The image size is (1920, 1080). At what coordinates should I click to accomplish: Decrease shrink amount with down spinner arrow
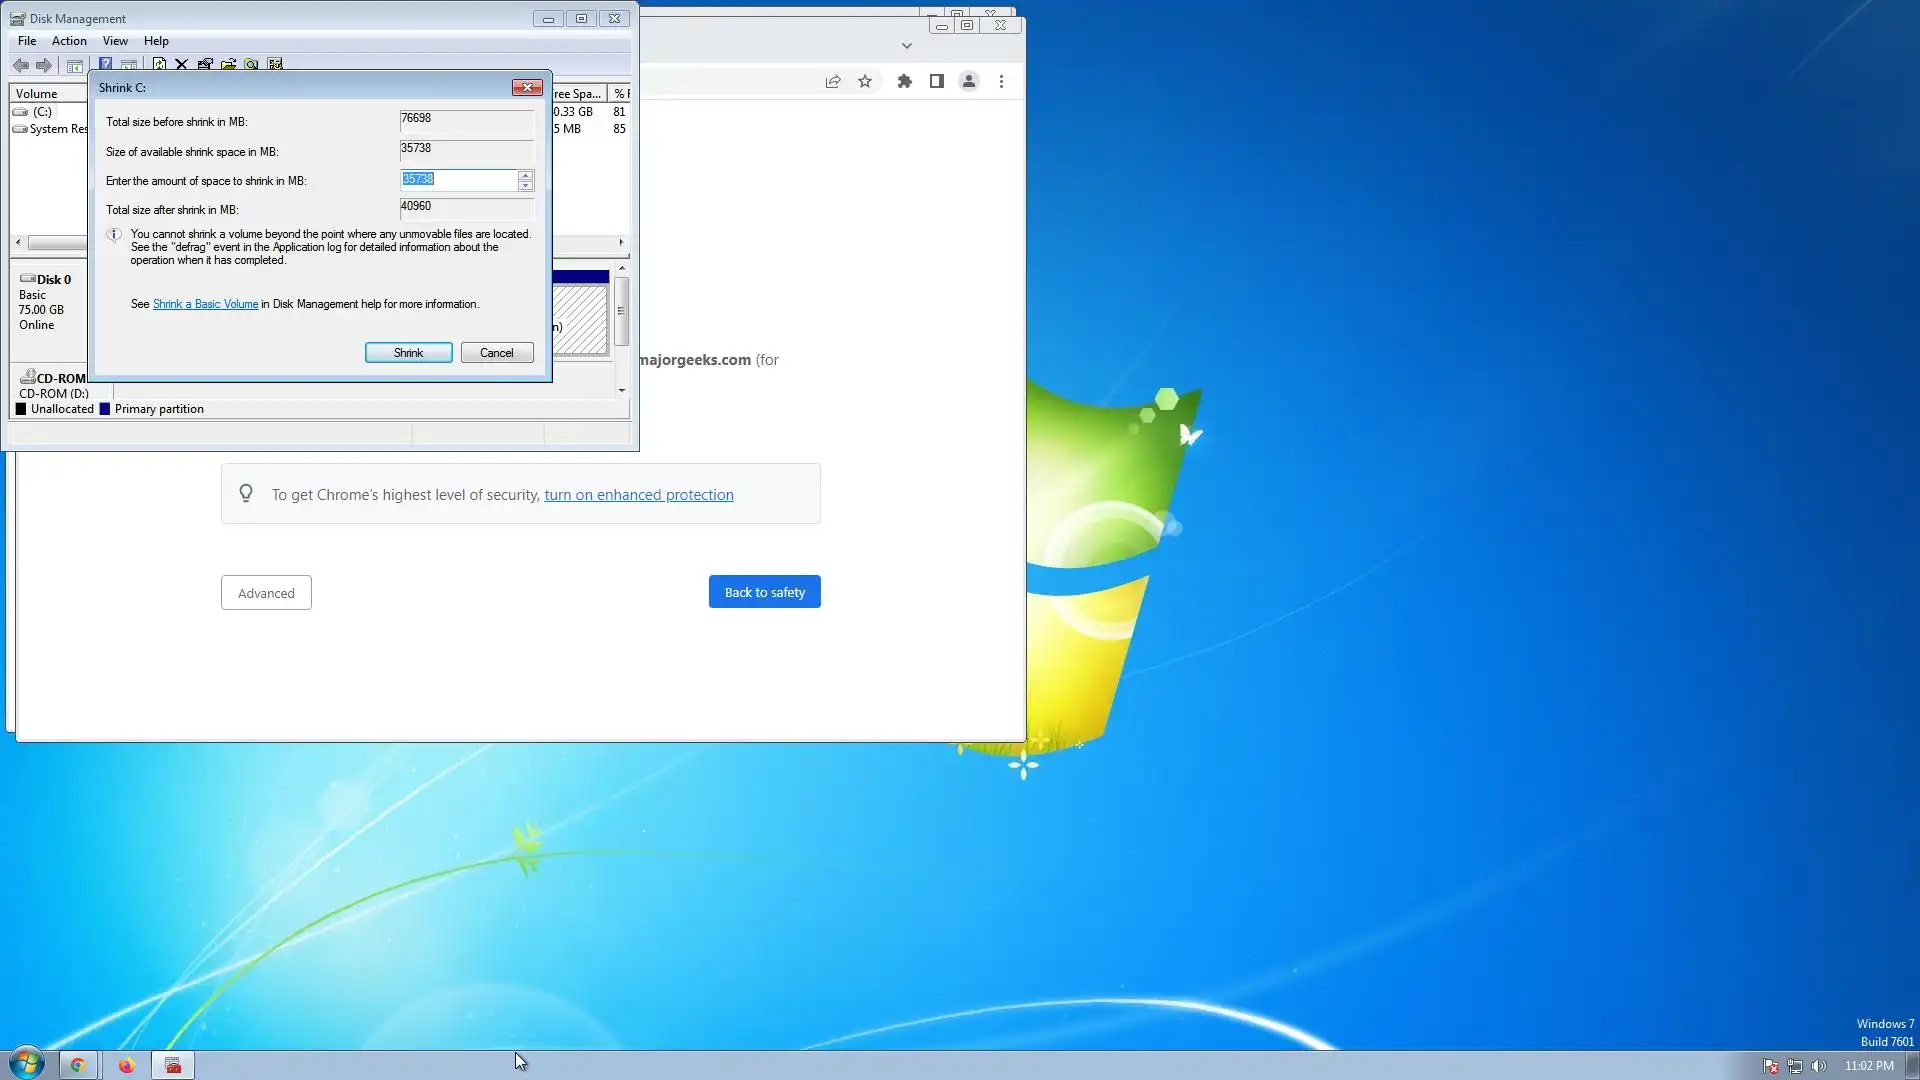[525, 186]
